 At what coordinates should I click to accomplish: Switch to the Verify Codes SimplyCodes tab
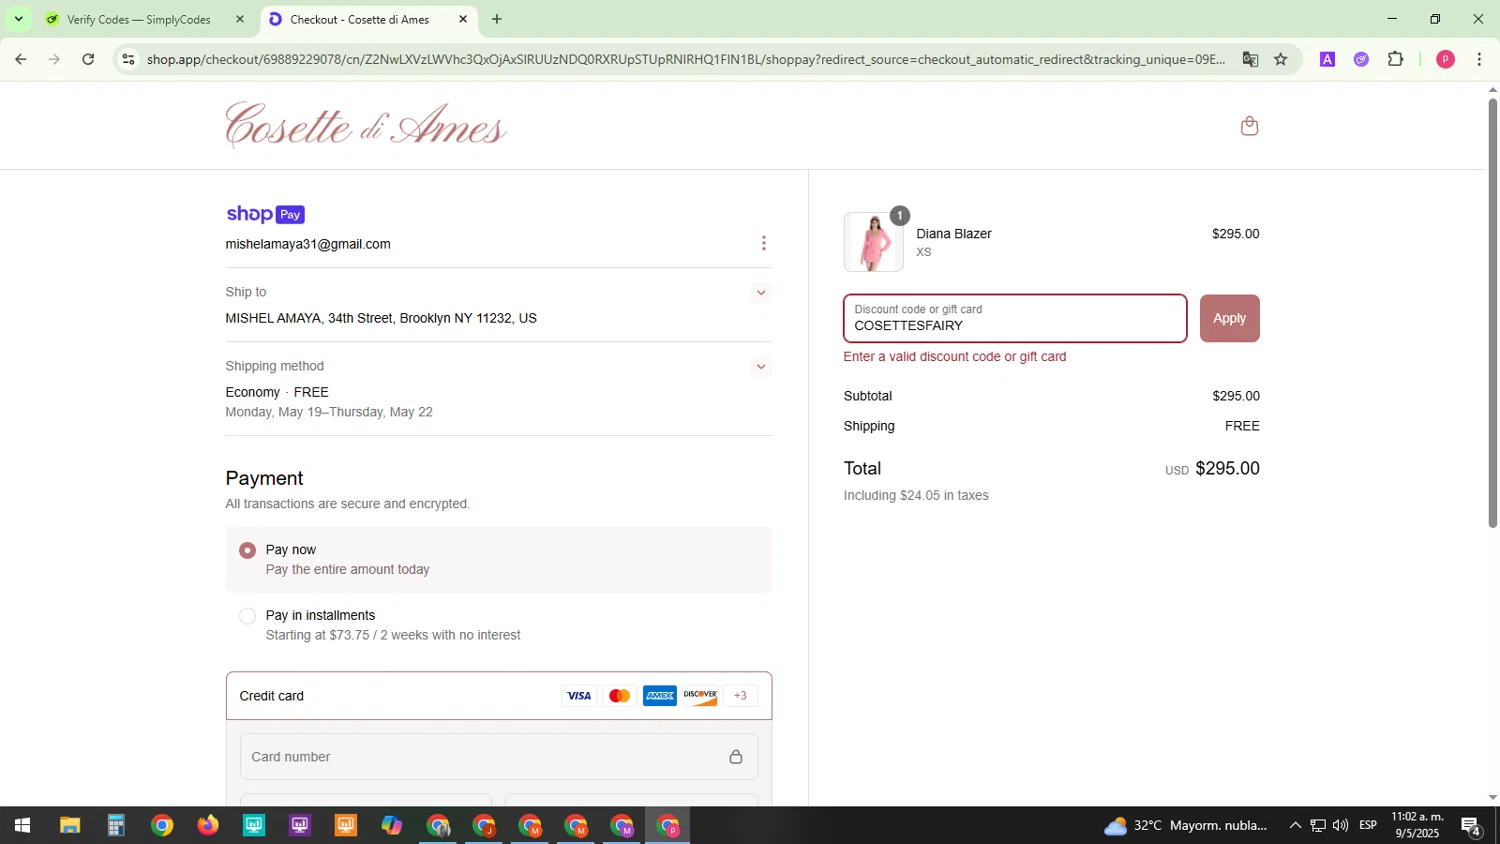[x=140, y=19]
